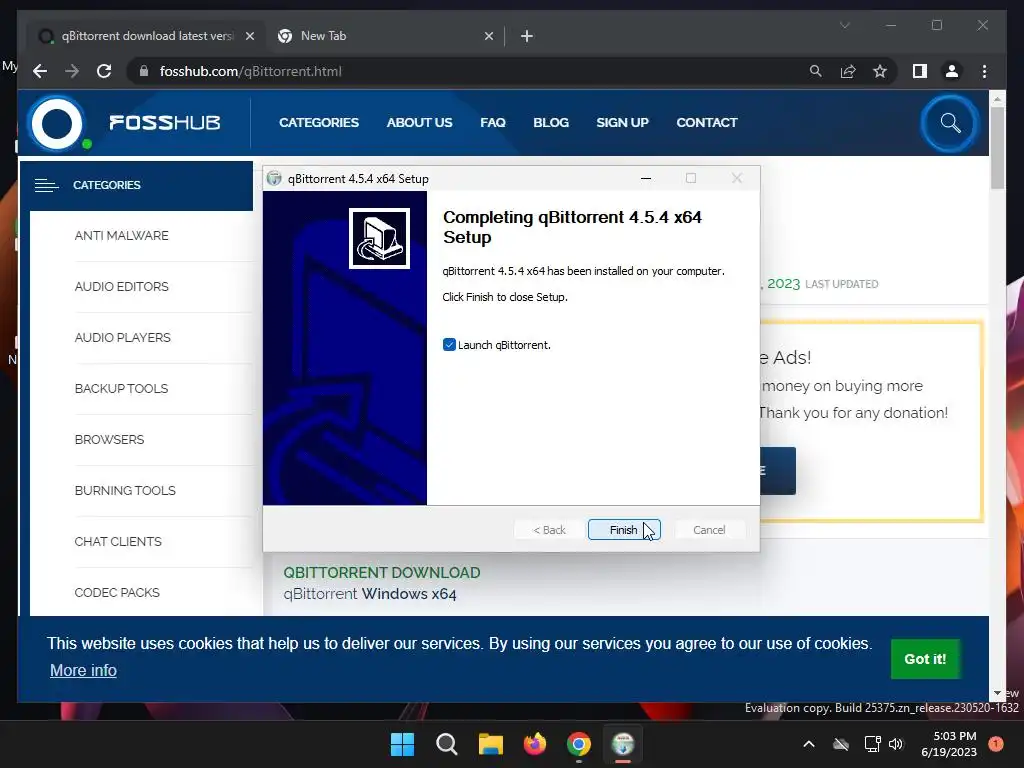Toggle sidebar CATEGORIES hamburger icon
The image size is (1024, 768).
46,185
